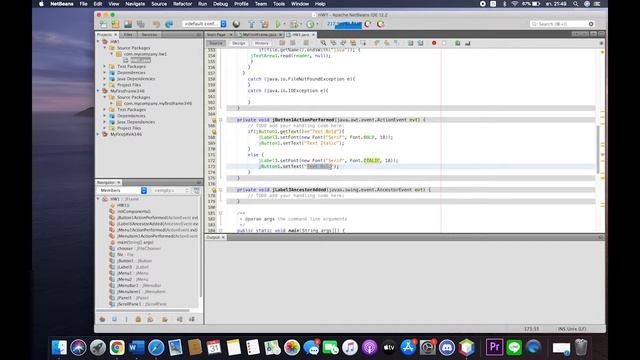
Task: Click the editor find selection magnifier icon
Action: coord(323,43)
